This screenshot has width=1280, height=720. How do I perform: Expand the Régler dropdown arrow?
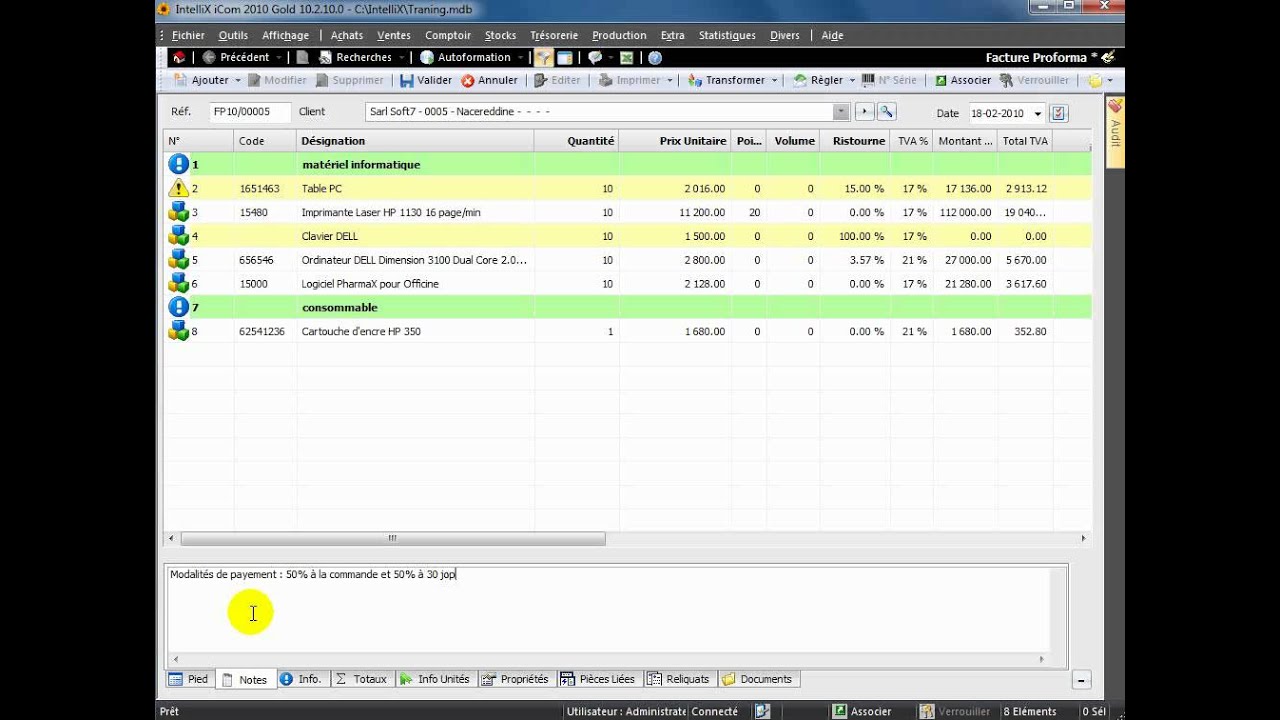[x=853, y=80]
